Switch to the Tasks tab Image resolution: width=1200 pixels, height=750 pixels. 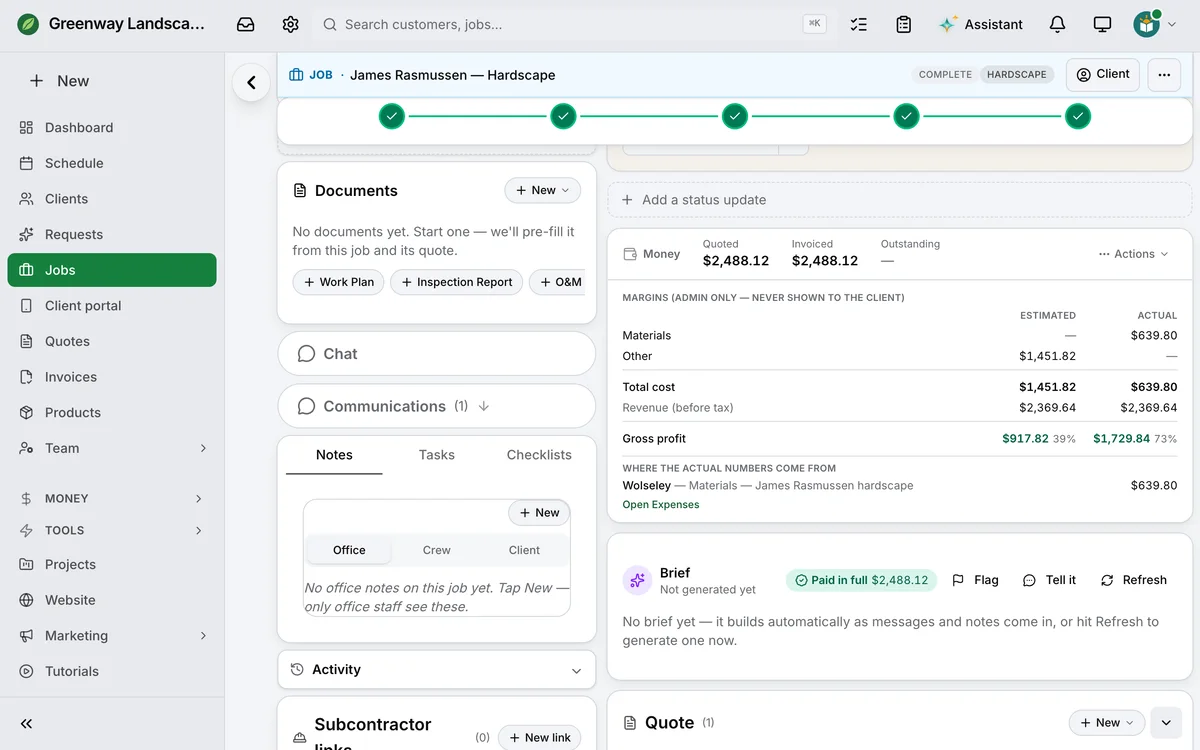tap(437, 455)
